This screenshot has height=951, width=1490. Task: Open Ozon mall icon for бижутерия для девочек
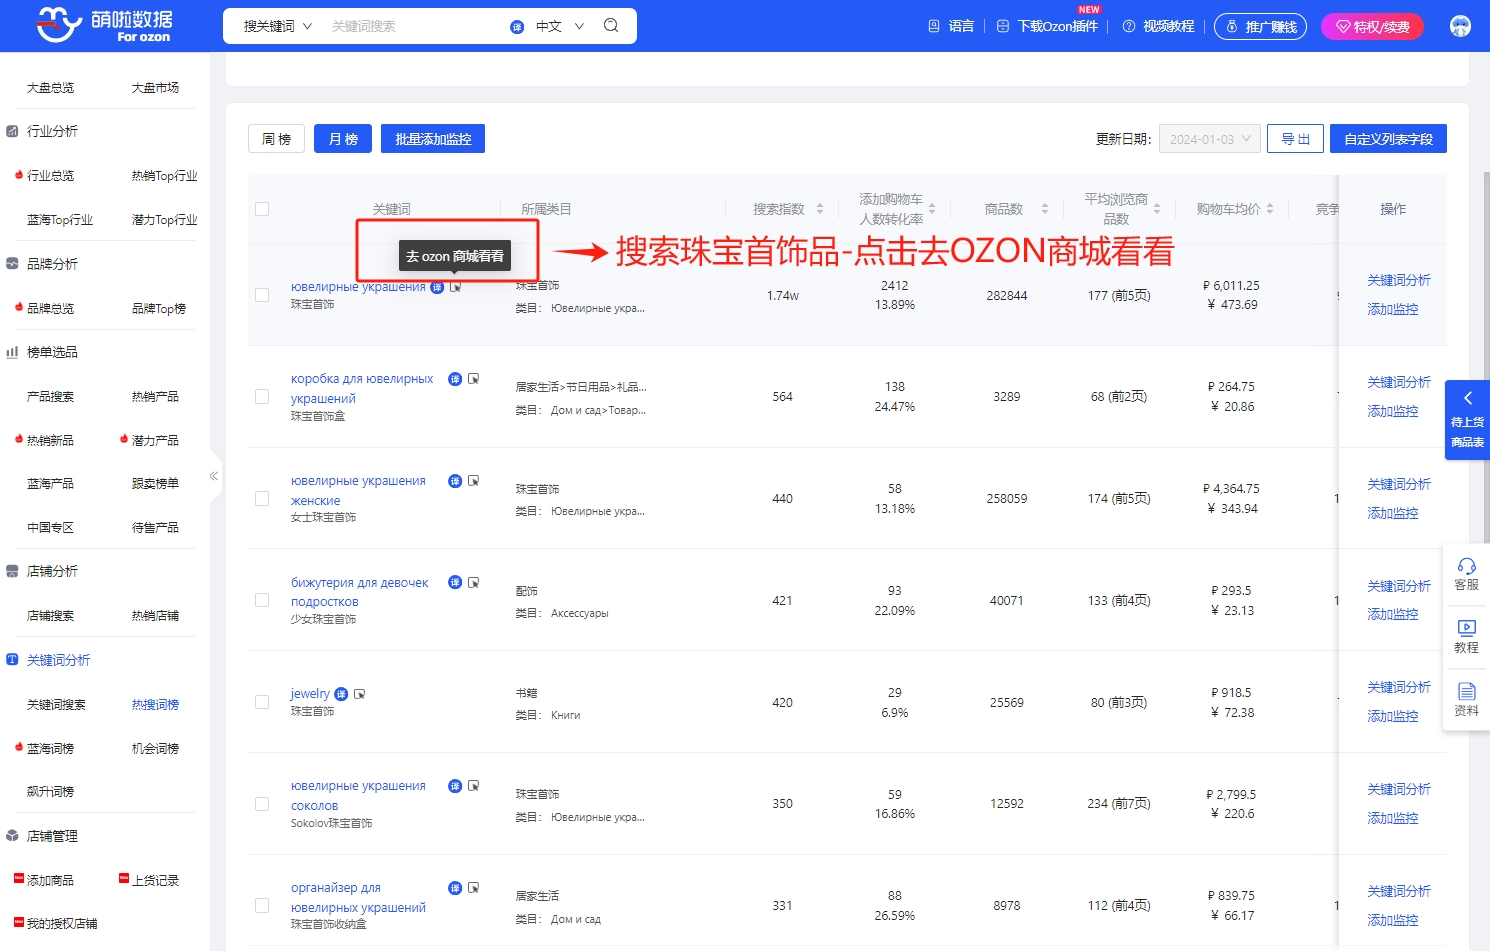point(474,582)
